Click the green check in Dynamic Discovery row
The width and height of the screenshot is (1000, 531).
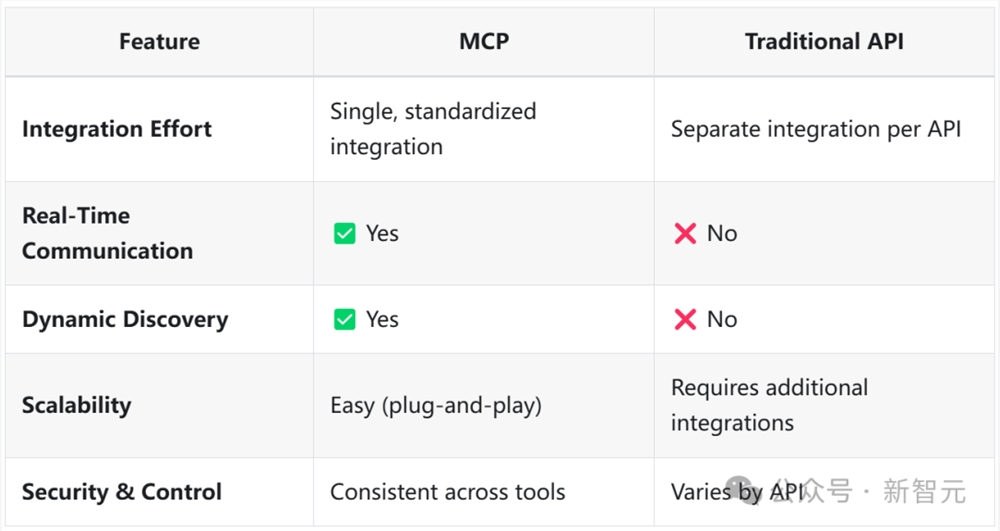[x=344, y=320]
